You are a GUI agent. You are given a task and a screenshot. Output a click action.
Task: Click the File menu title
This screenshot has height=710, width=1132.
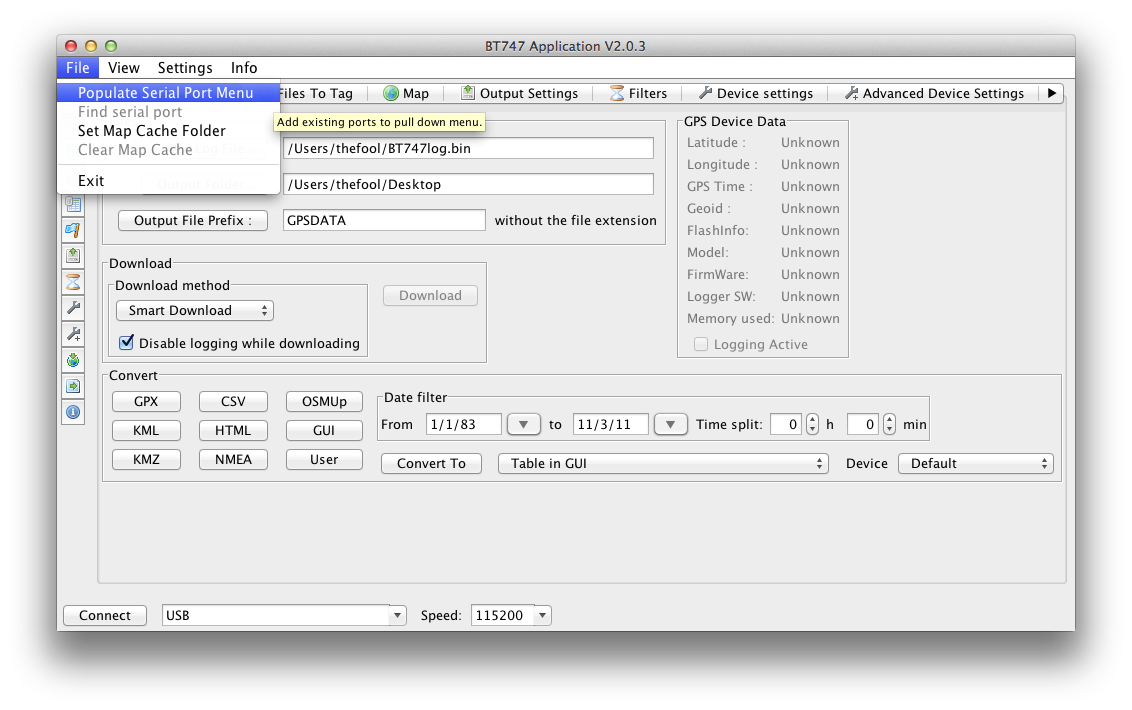pyautogui.click(x=77, y=68)
